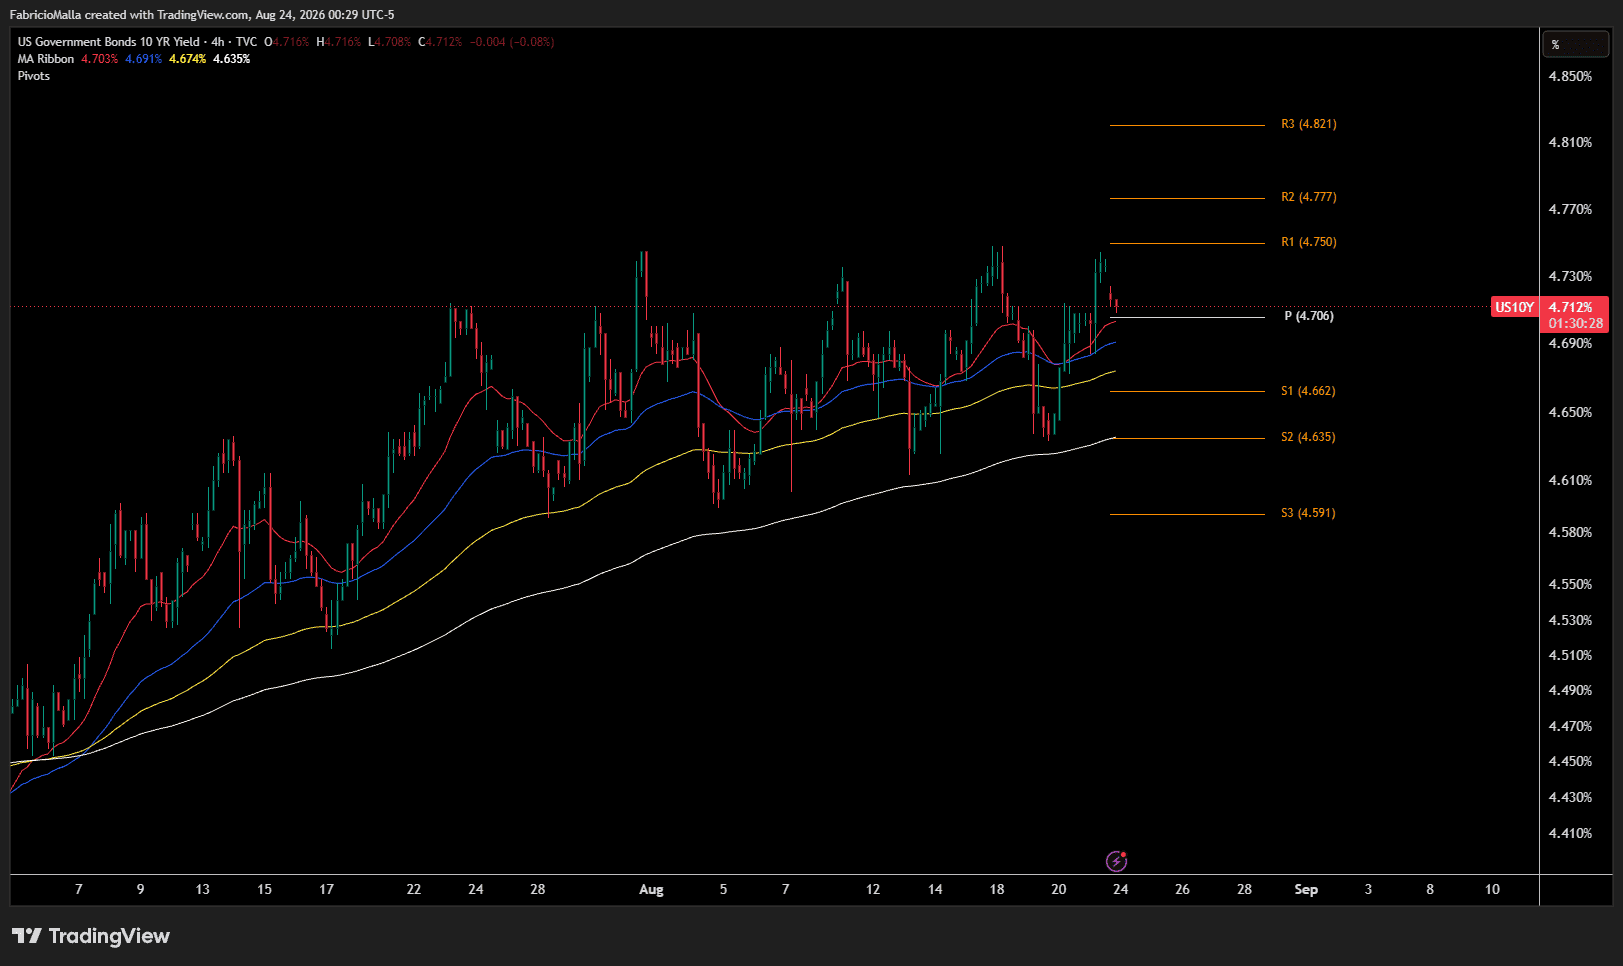Click the low value 4.708% in the legend

393,42
